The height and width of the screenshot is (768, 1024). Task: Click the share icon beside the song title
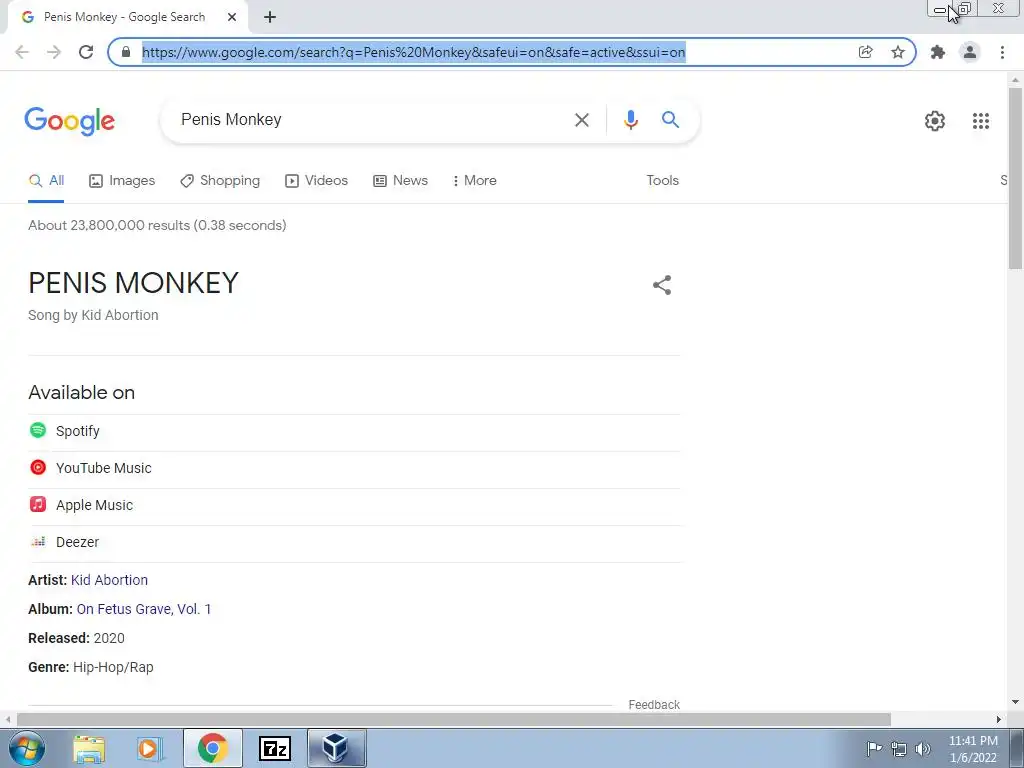point(662,285)
